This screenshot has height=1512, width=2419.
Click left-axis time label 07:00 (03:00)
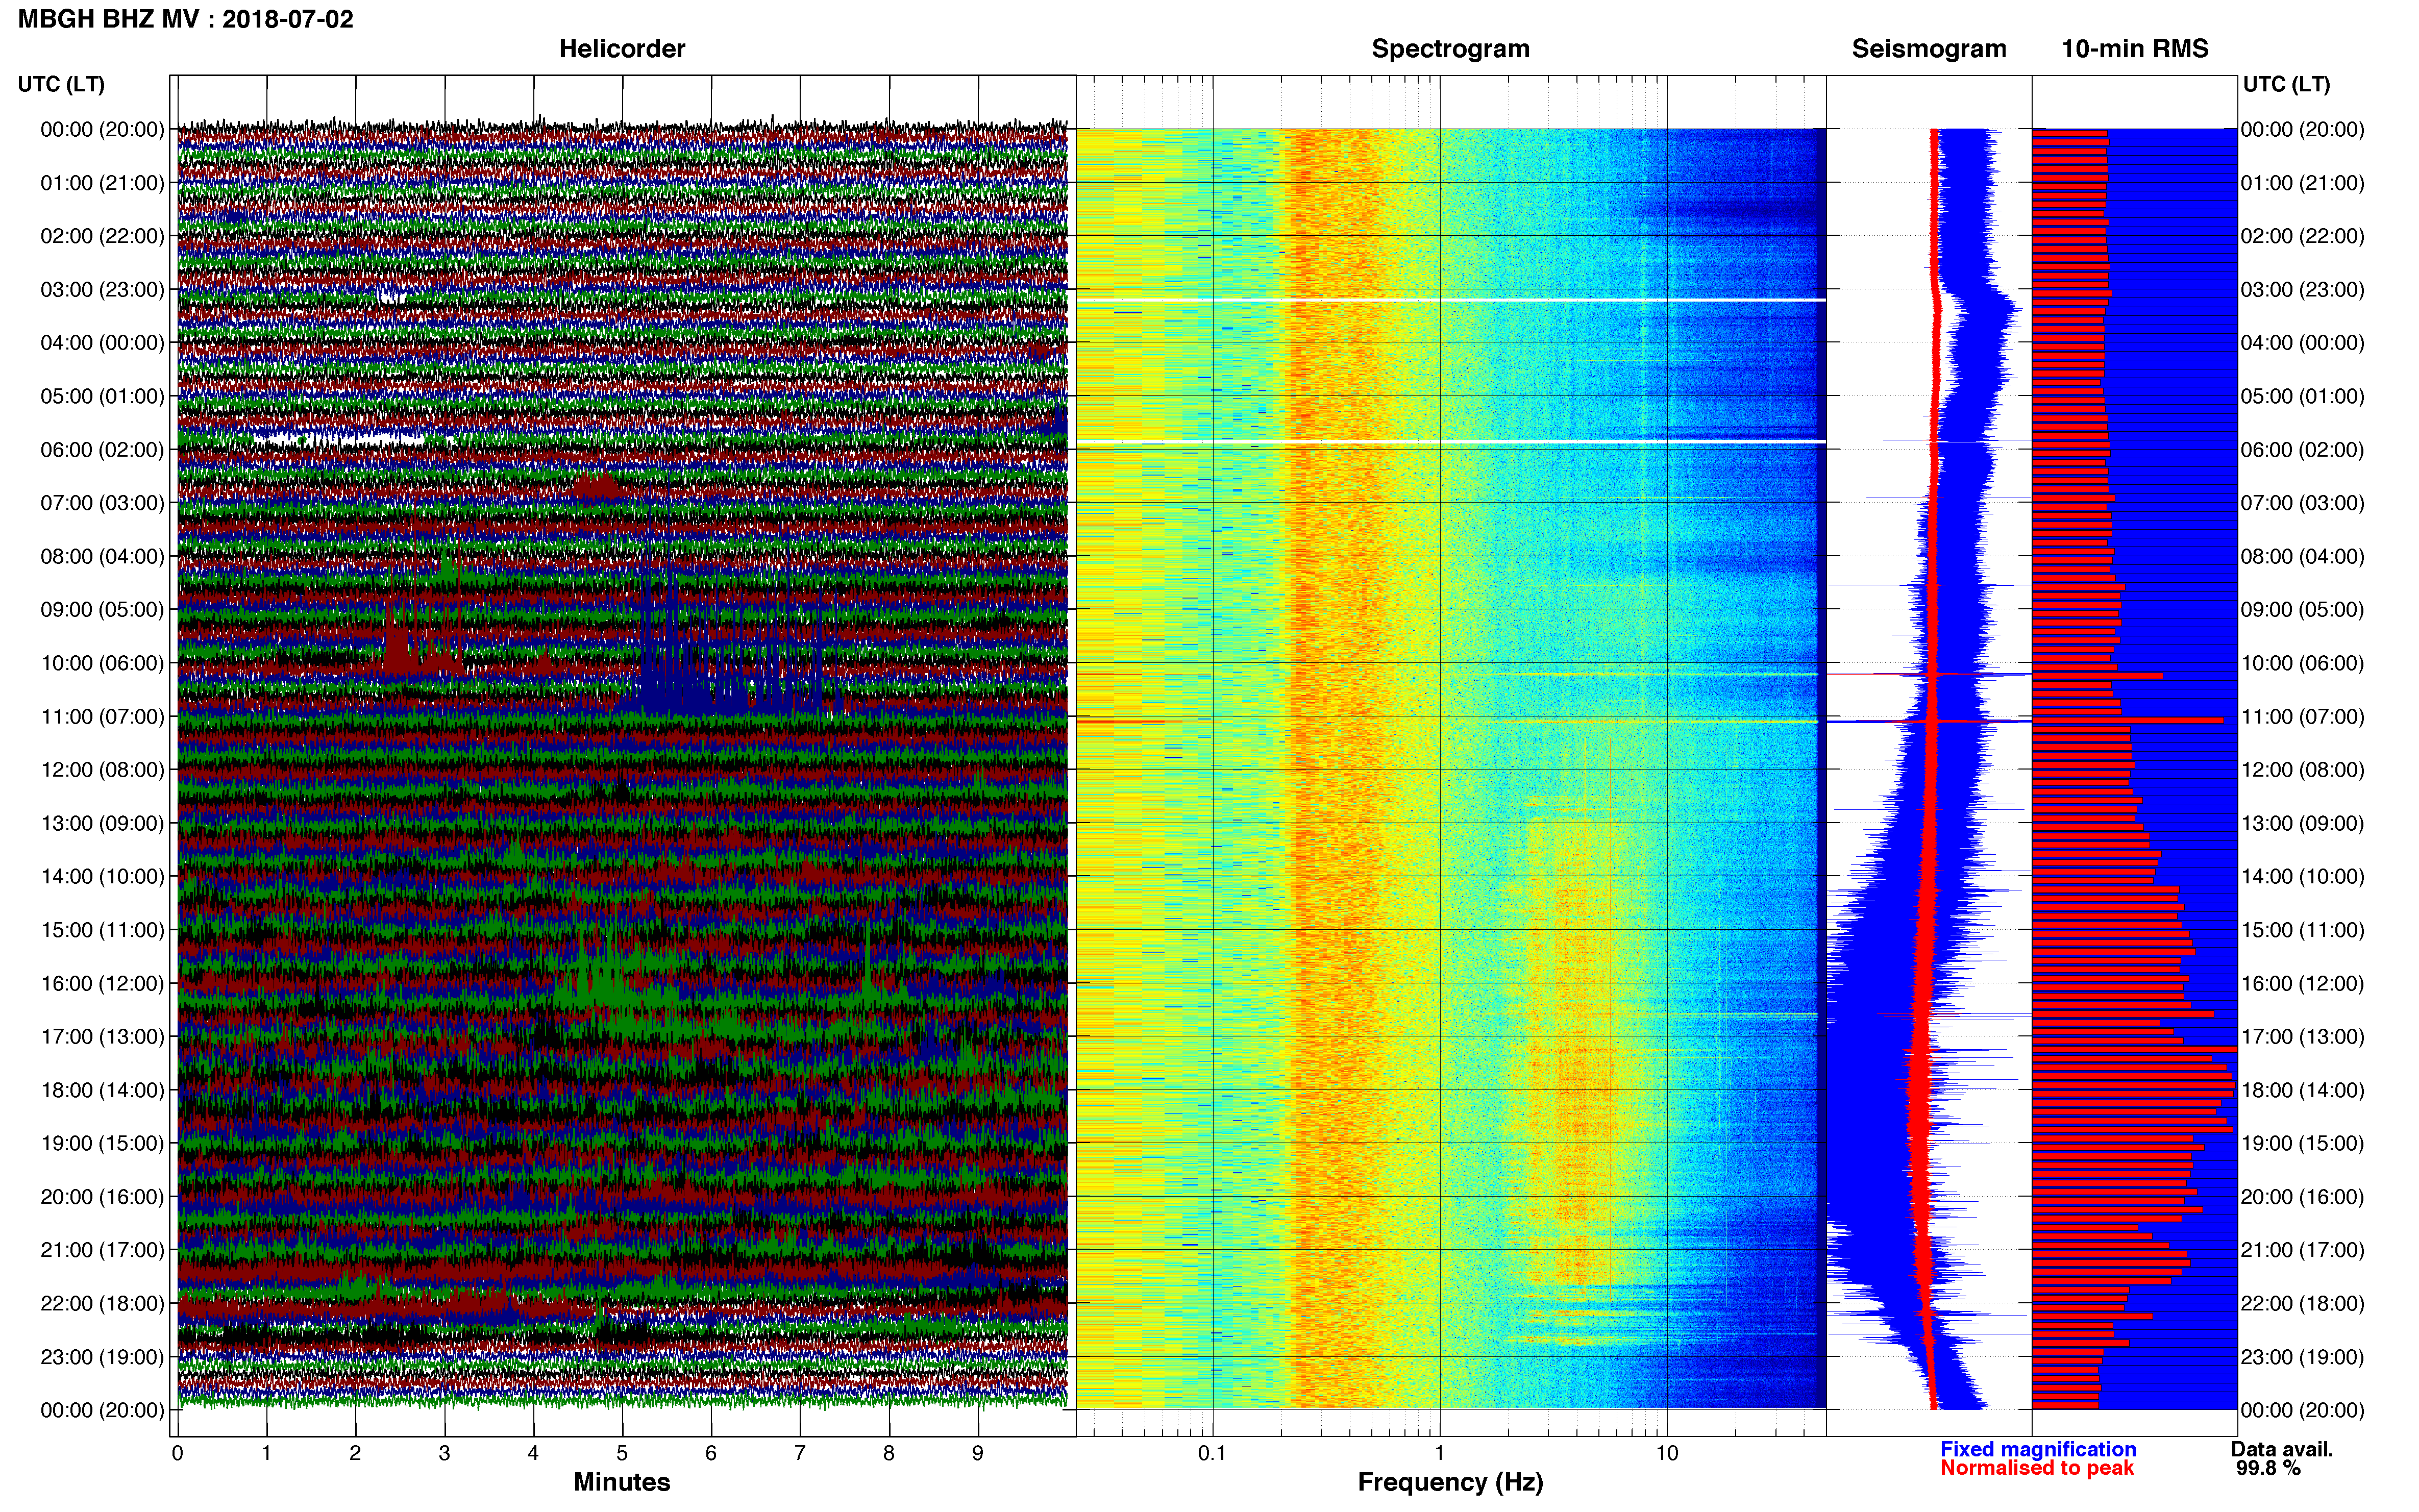point(102,503)
